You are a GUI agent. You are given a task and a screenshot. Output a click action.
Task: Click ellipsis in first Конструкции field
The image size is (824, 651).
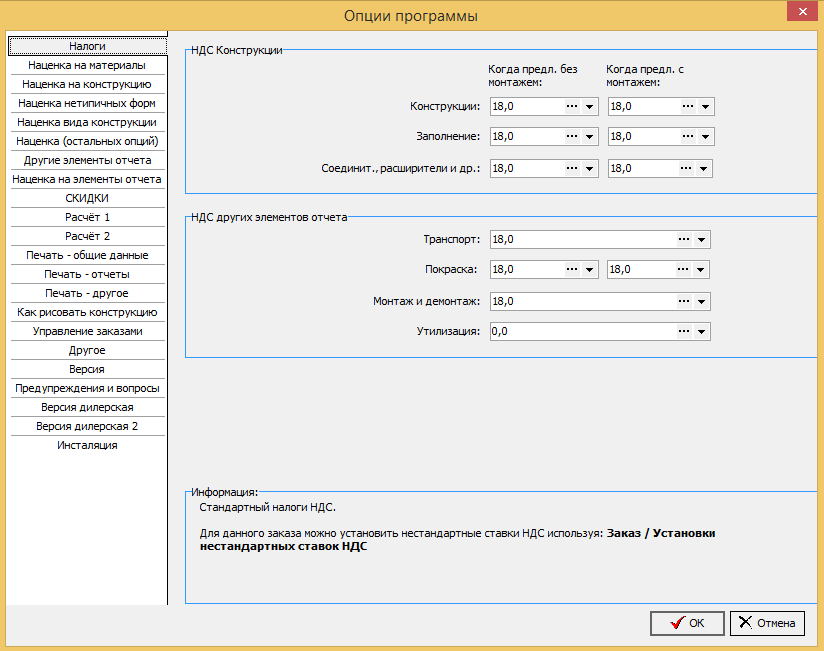(572, 107)
